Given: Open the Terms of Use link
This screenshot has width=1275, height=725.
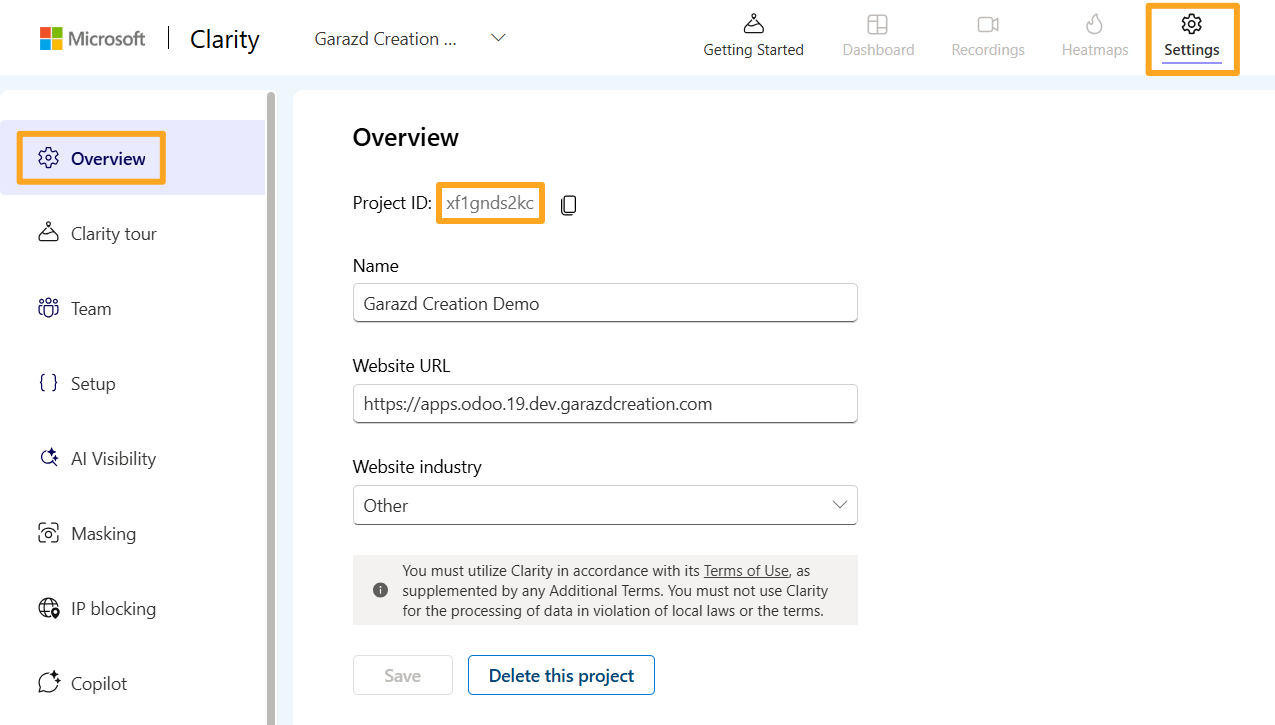Looking at the screenshot, I should 746,571.
